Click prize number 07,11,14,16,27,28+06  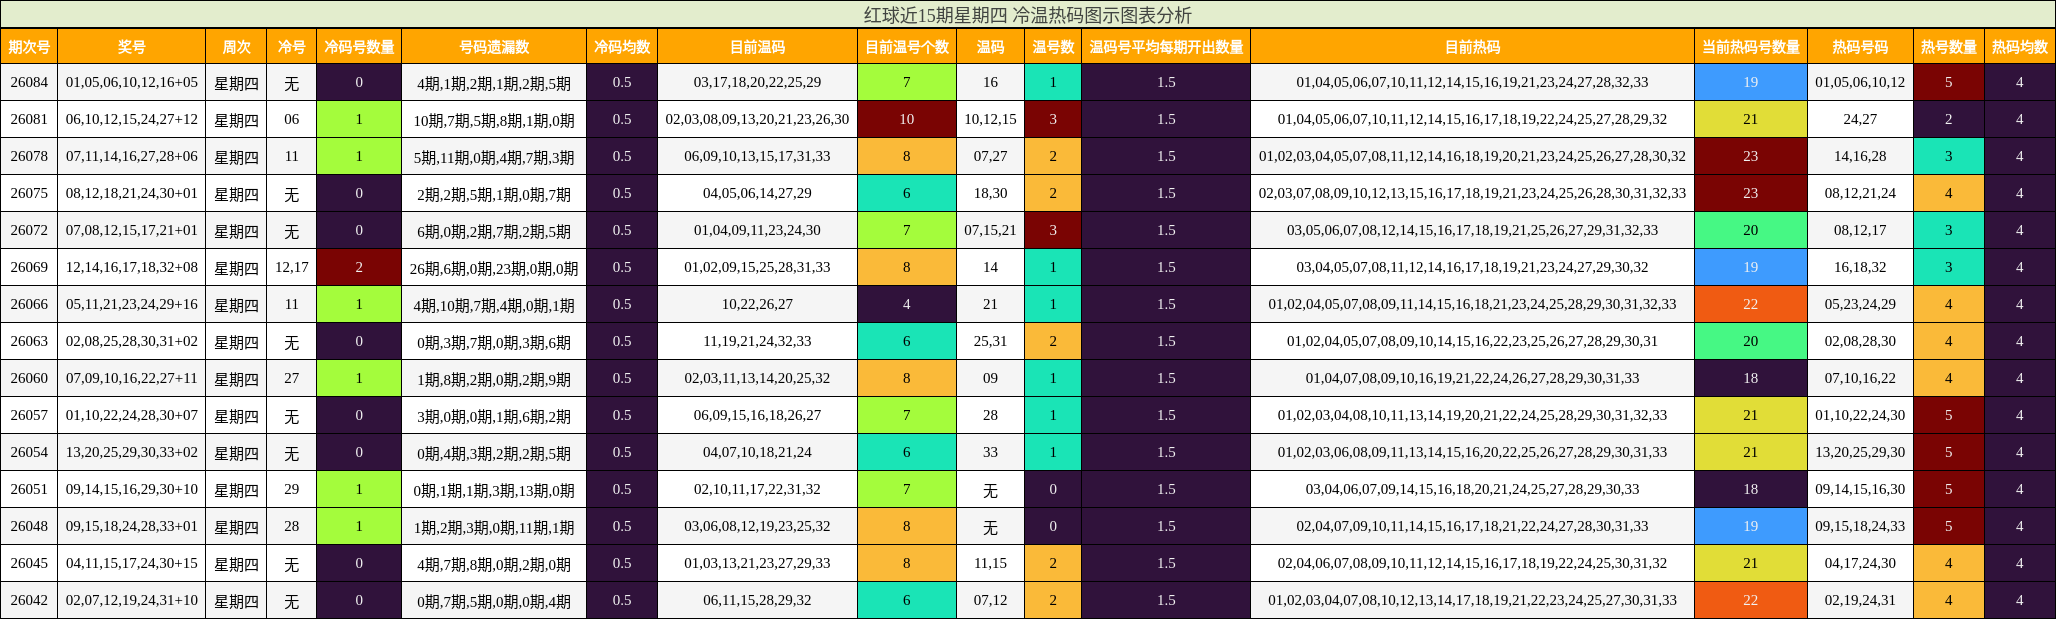point(132,156)
